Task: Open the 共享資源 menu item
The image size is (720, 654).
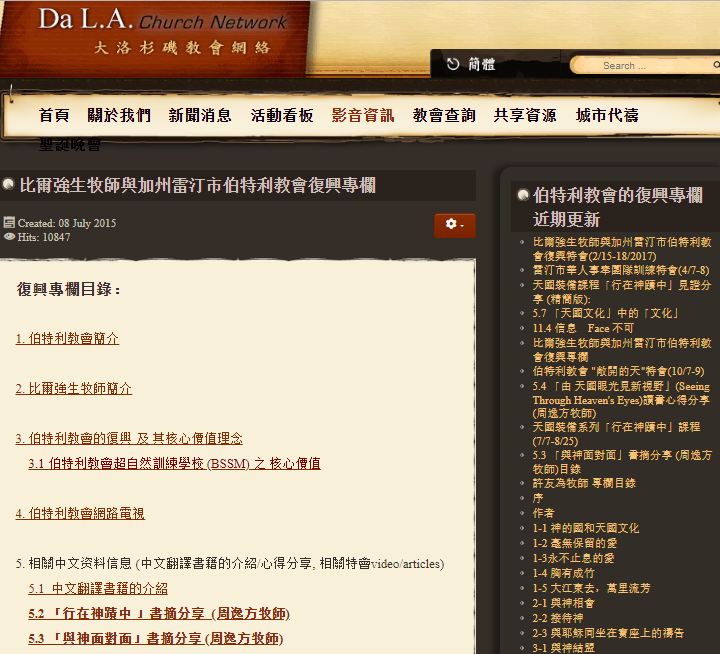Action: coord(525,115)
